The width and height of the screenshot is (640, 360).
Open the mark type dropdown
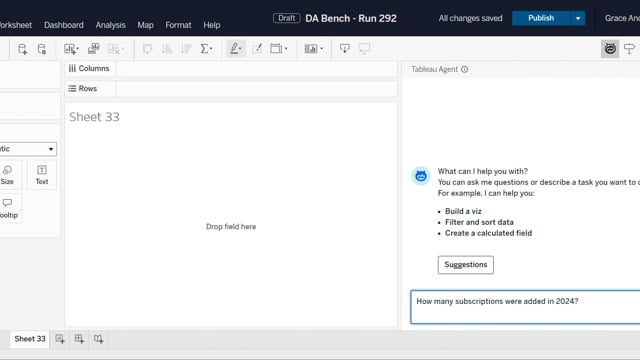point(28,149)
